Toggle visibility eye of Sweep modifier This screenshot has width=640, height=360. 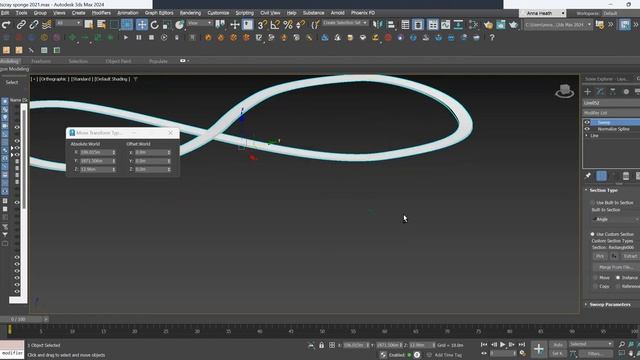pyautogui.click(x=587, y=122)
